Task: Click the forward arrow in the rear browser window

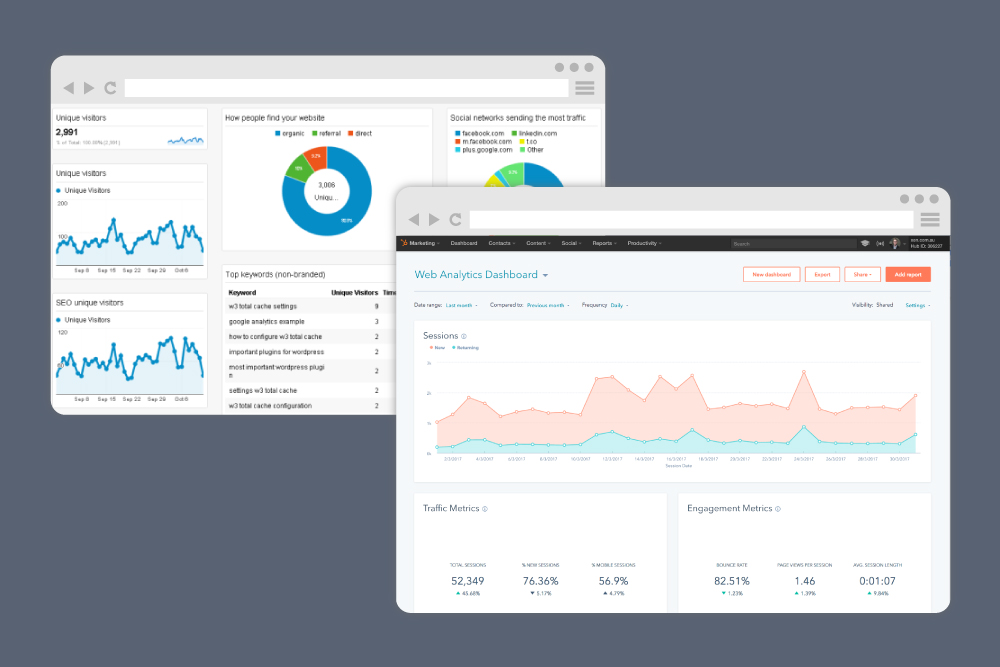Action: click(89, 87)
